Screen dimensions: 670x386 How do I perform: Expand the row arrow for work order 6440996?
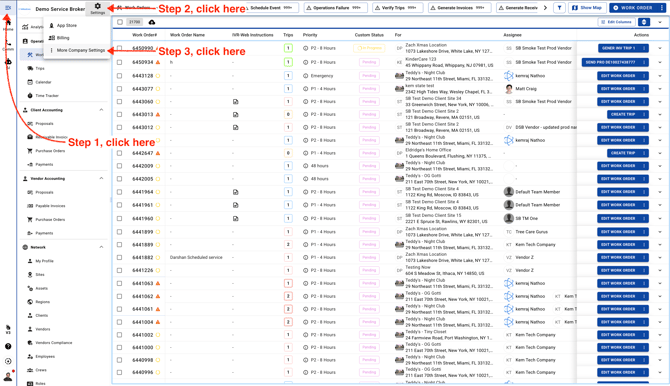[660, 372]
